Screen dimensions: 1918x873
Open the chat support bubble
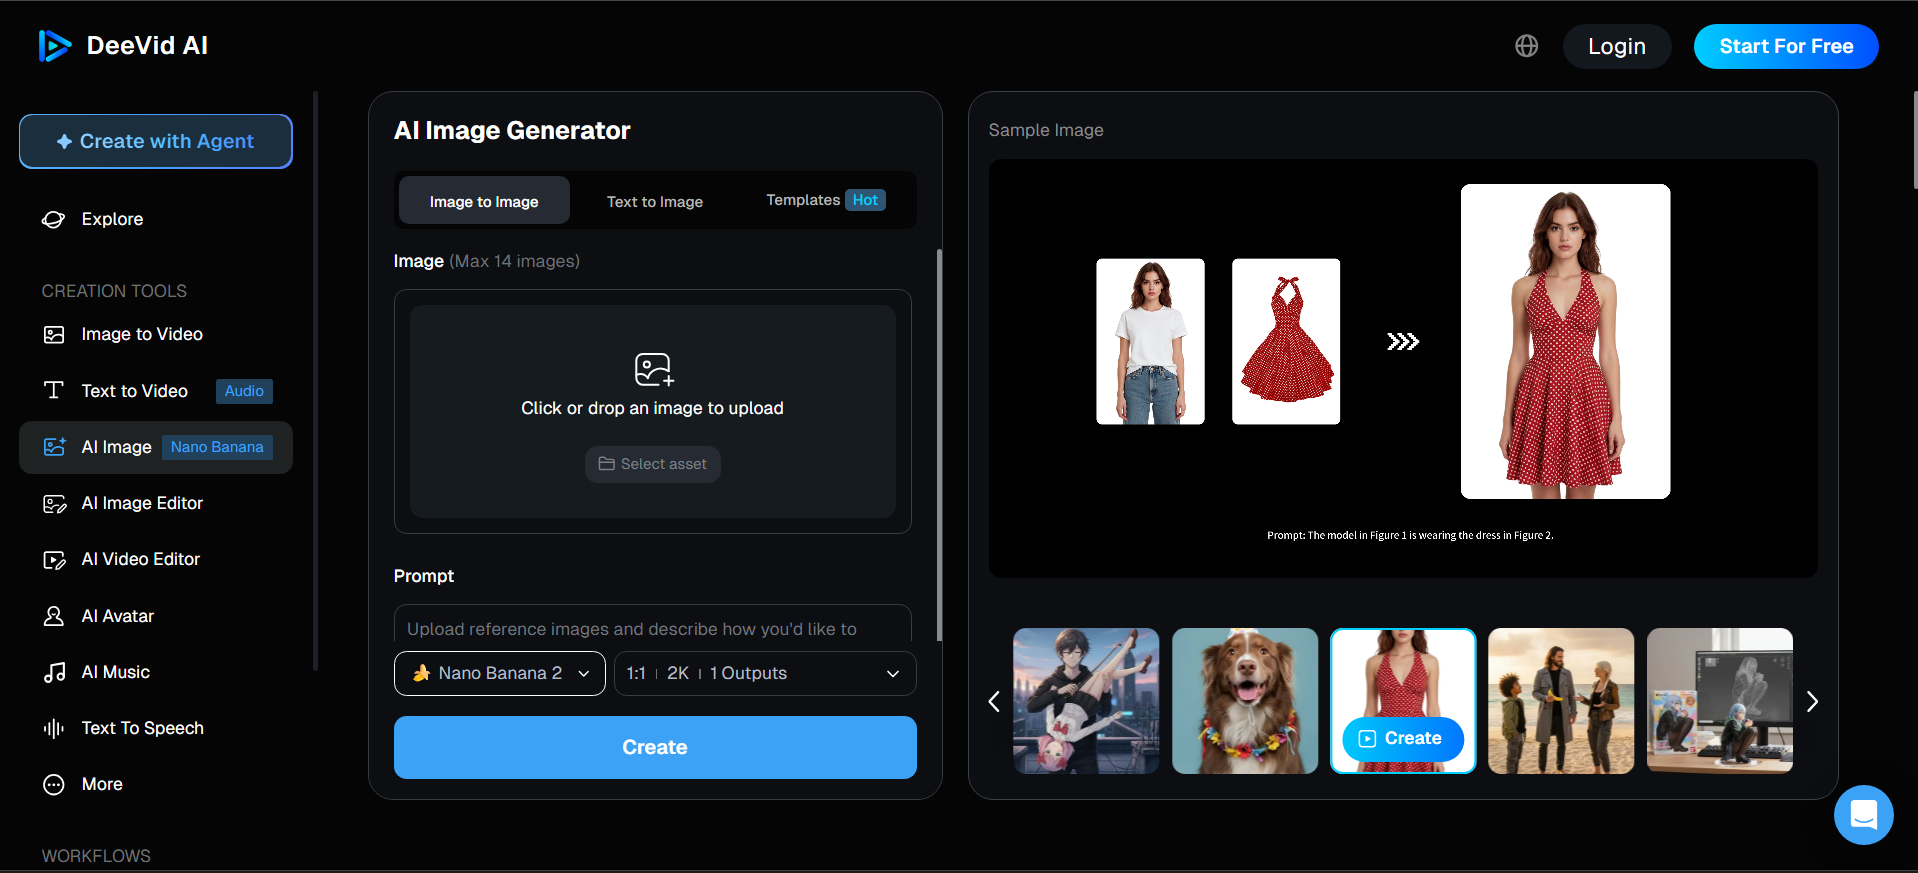(1863, 815)
